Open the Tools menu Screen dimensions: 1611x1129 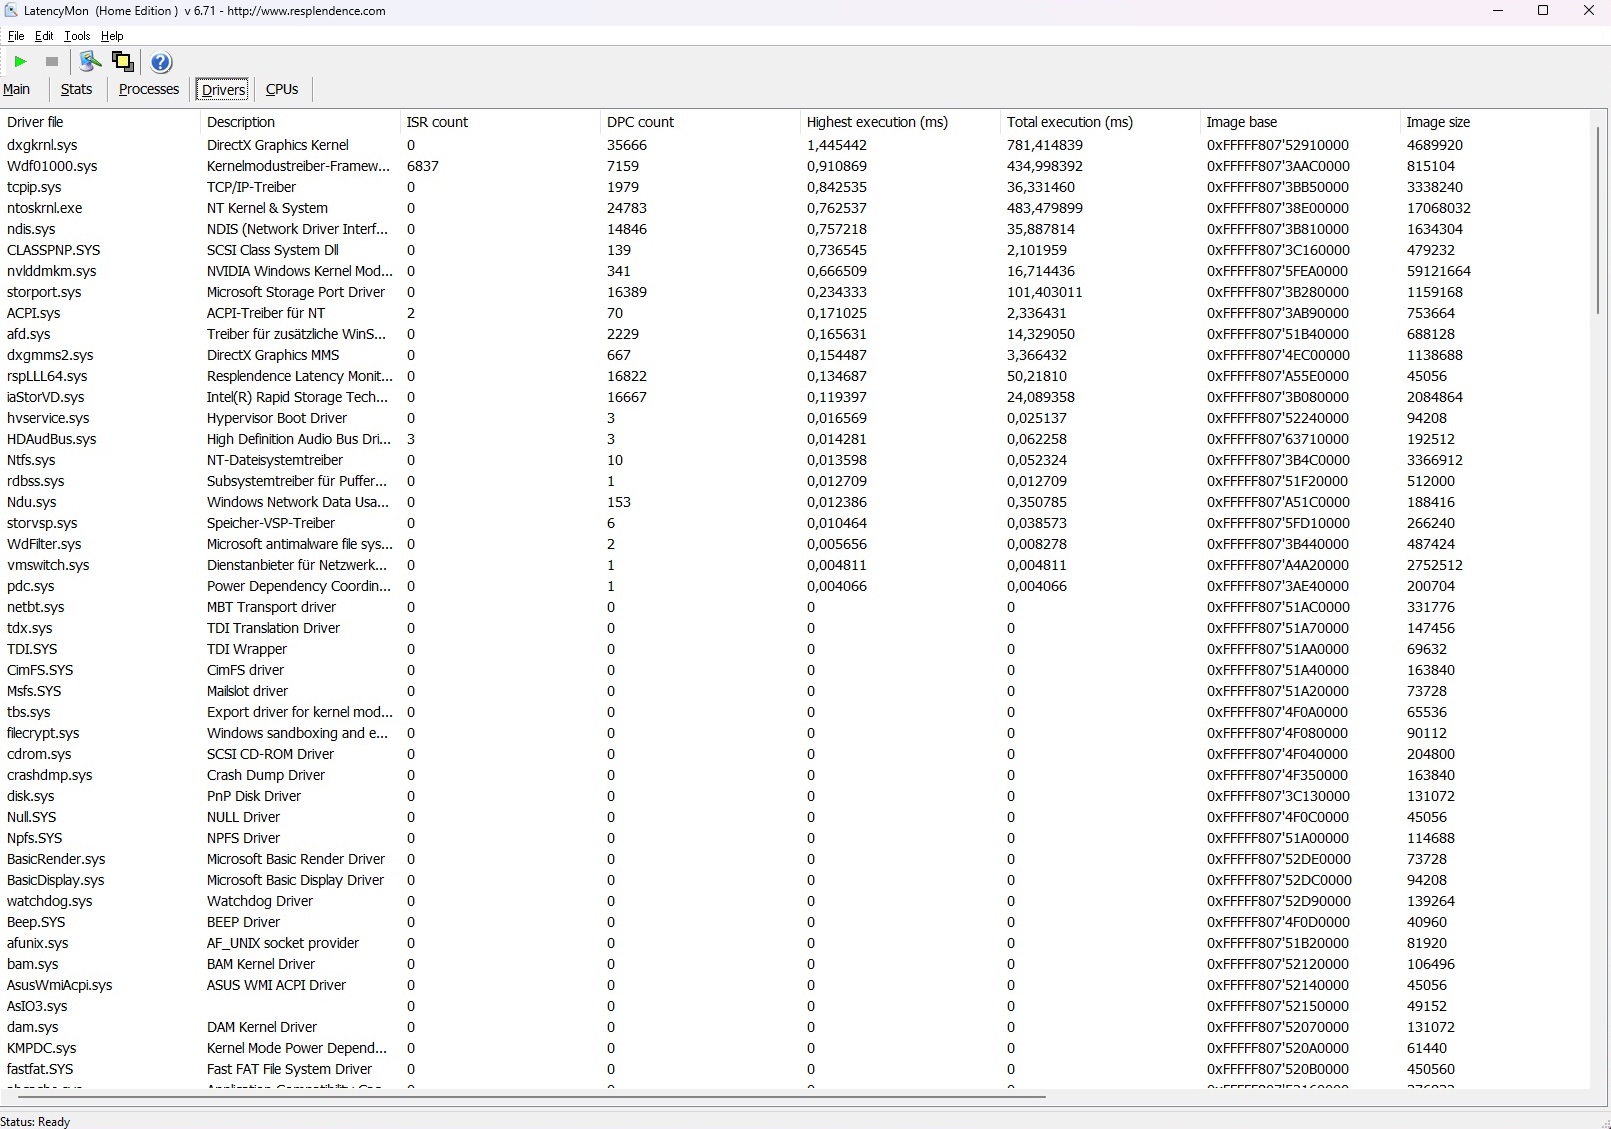point(77,36)
